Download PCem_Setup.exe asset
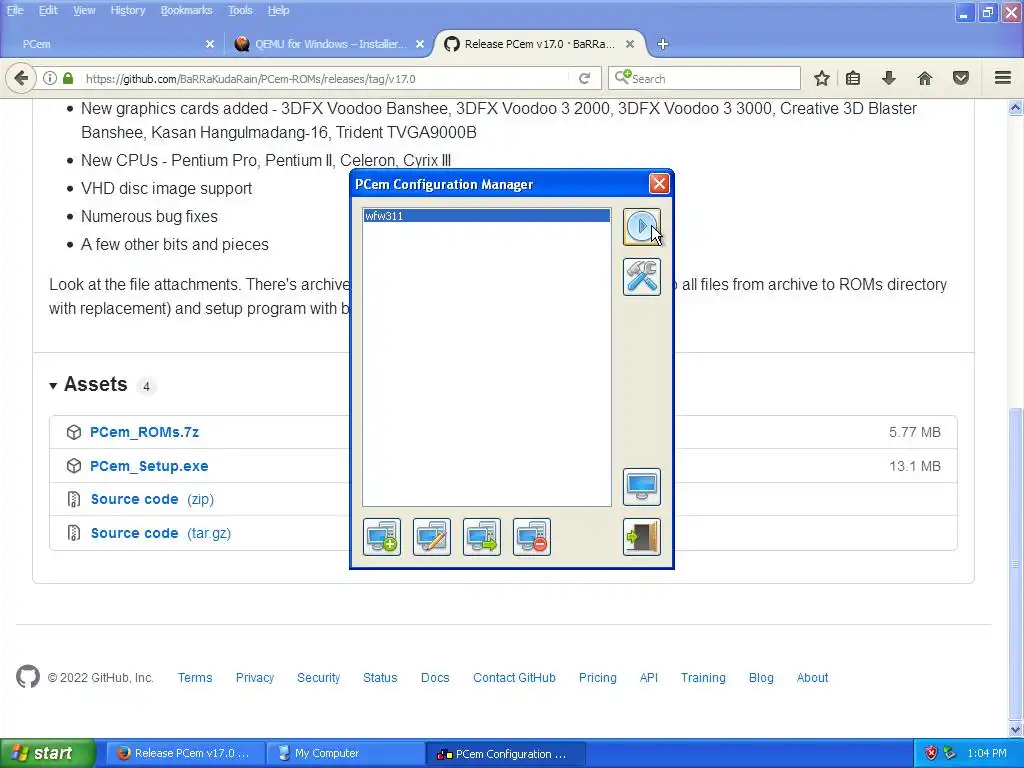1024x768 pixels. [x=149, y=466]
